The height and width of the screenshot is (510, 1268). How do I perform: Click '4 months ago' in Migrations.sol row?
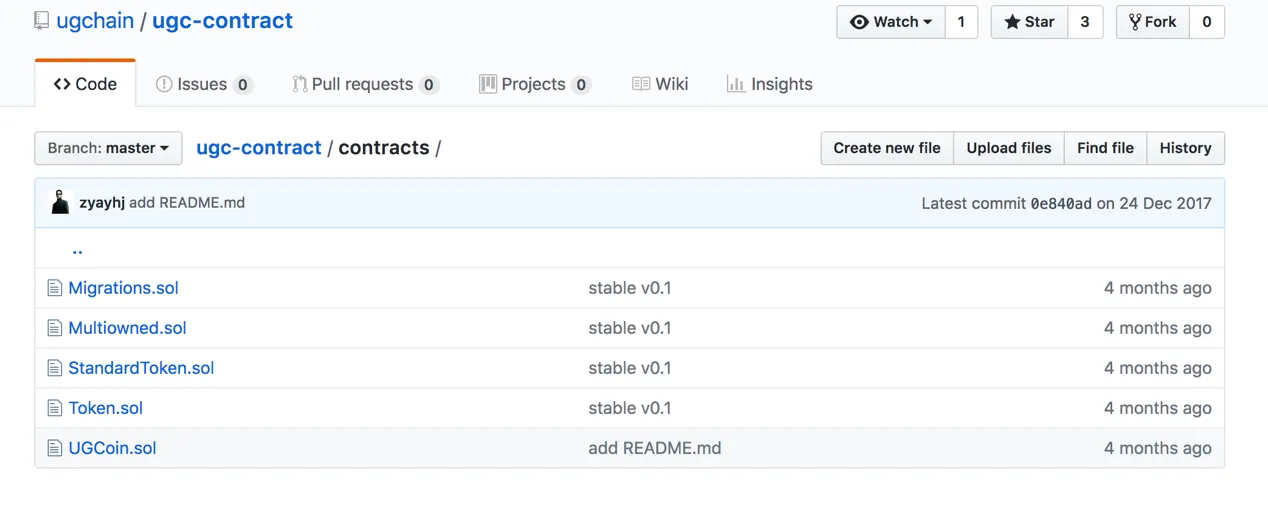(1158, 288)
